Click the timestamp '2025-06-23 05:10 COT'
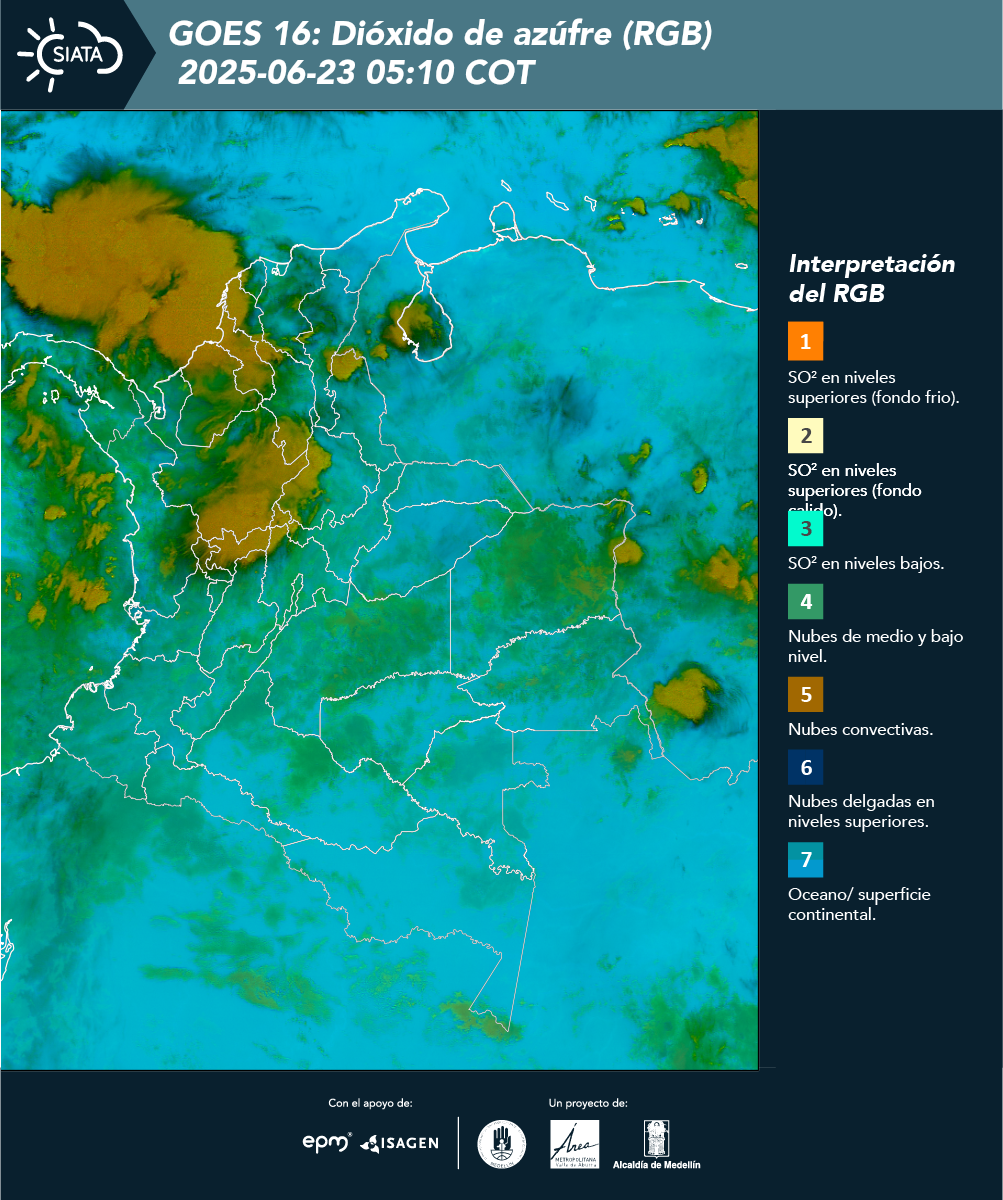 click(356, 73)
